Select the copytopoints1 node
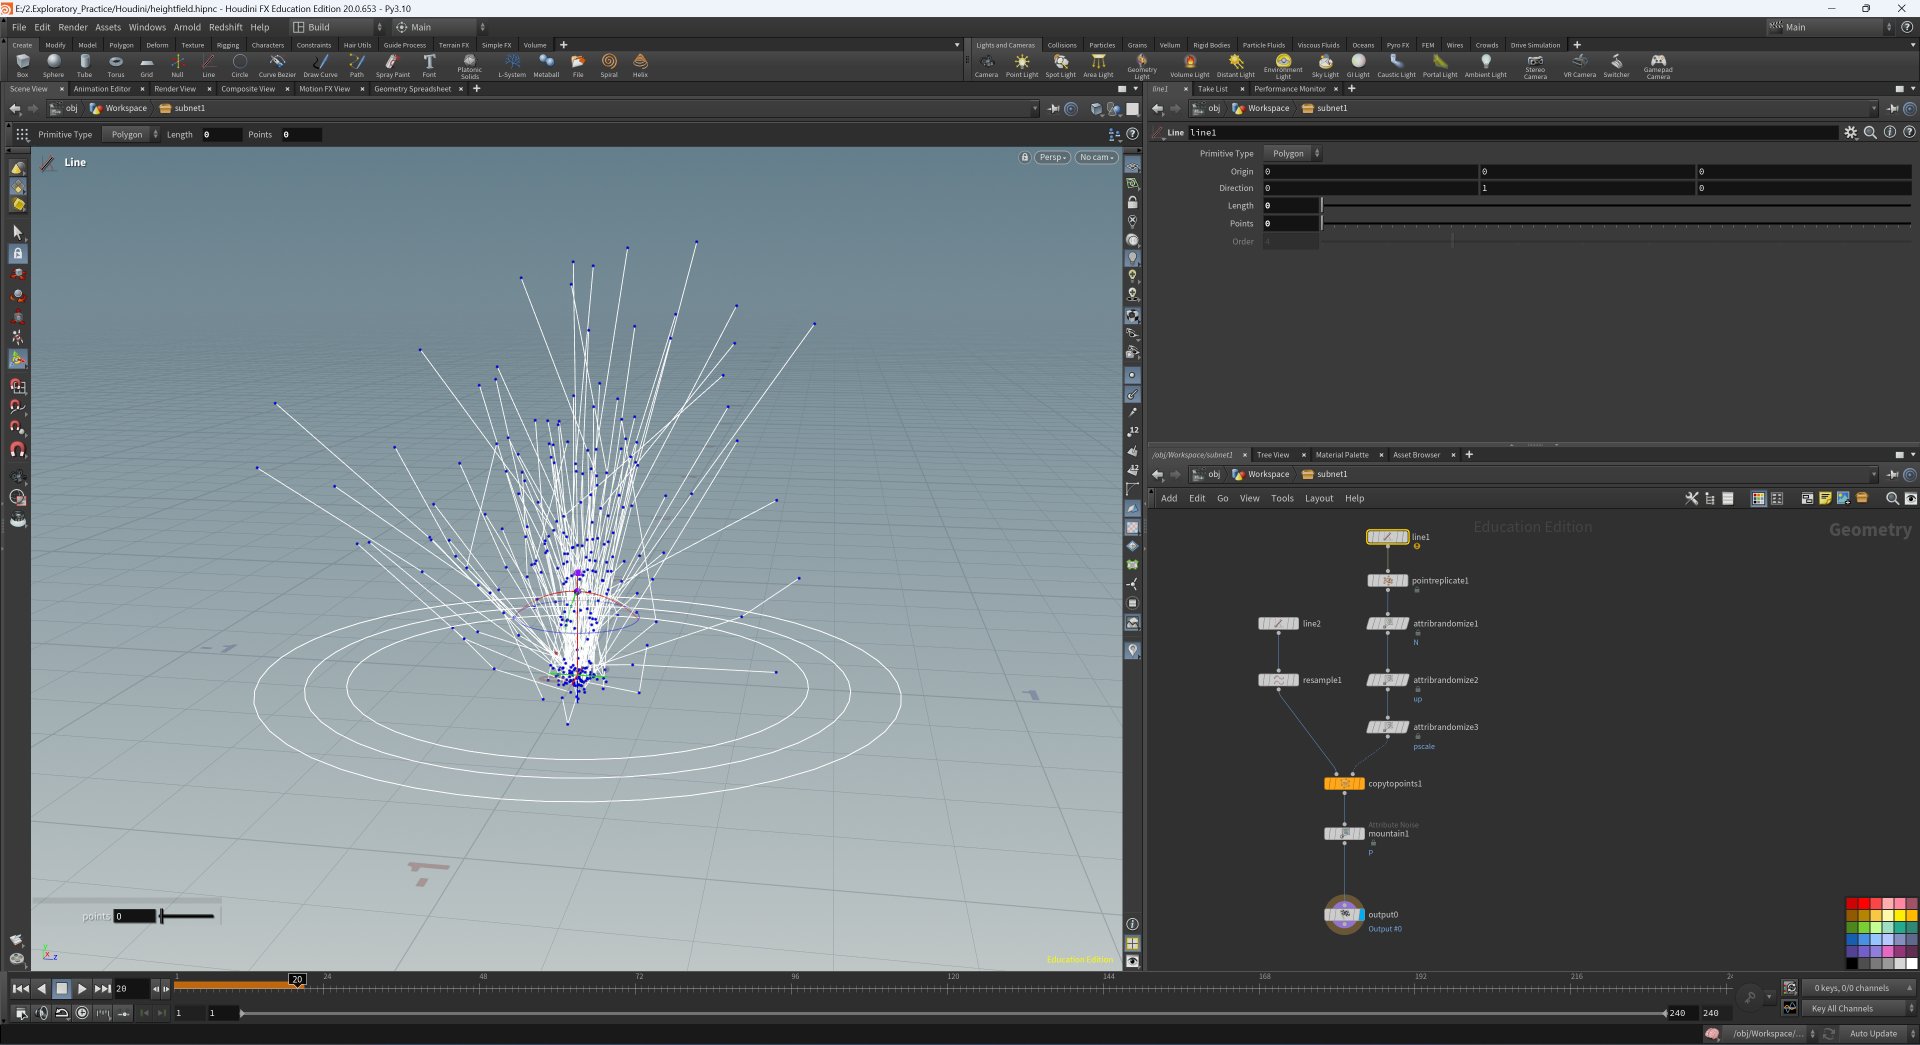 [1344, 784]
